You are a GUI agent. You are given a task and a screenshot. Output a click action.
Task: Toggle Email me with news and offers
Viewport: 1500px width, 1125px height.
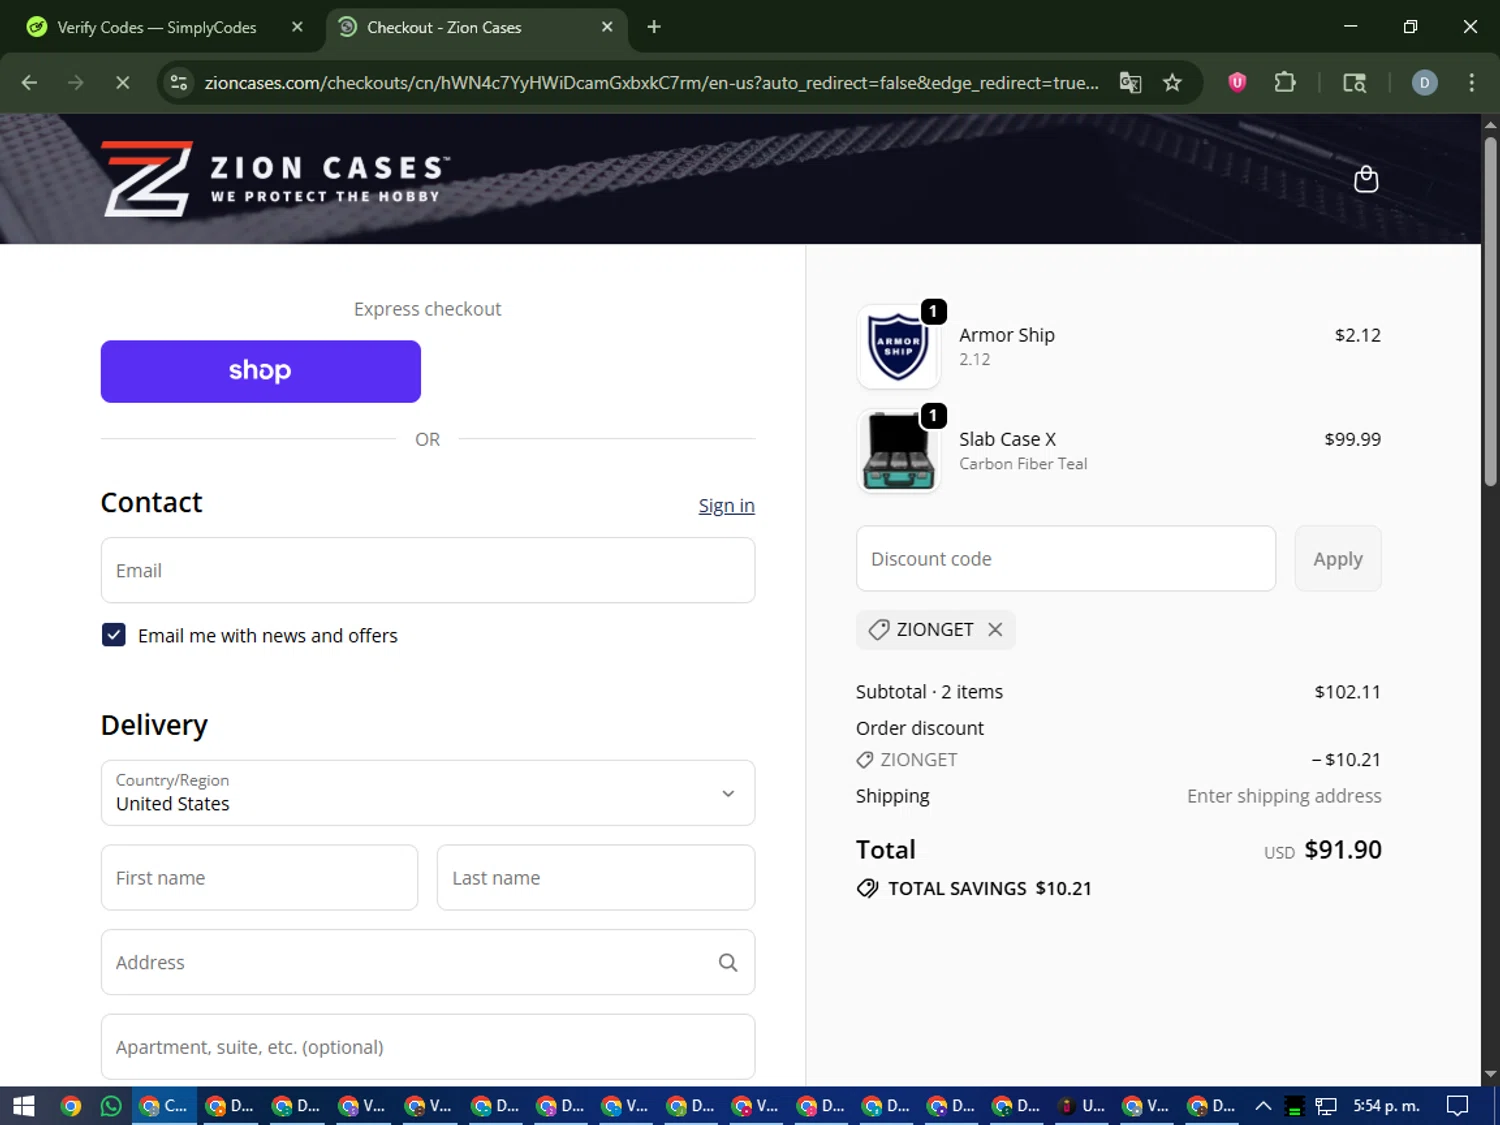coord(114,635)
